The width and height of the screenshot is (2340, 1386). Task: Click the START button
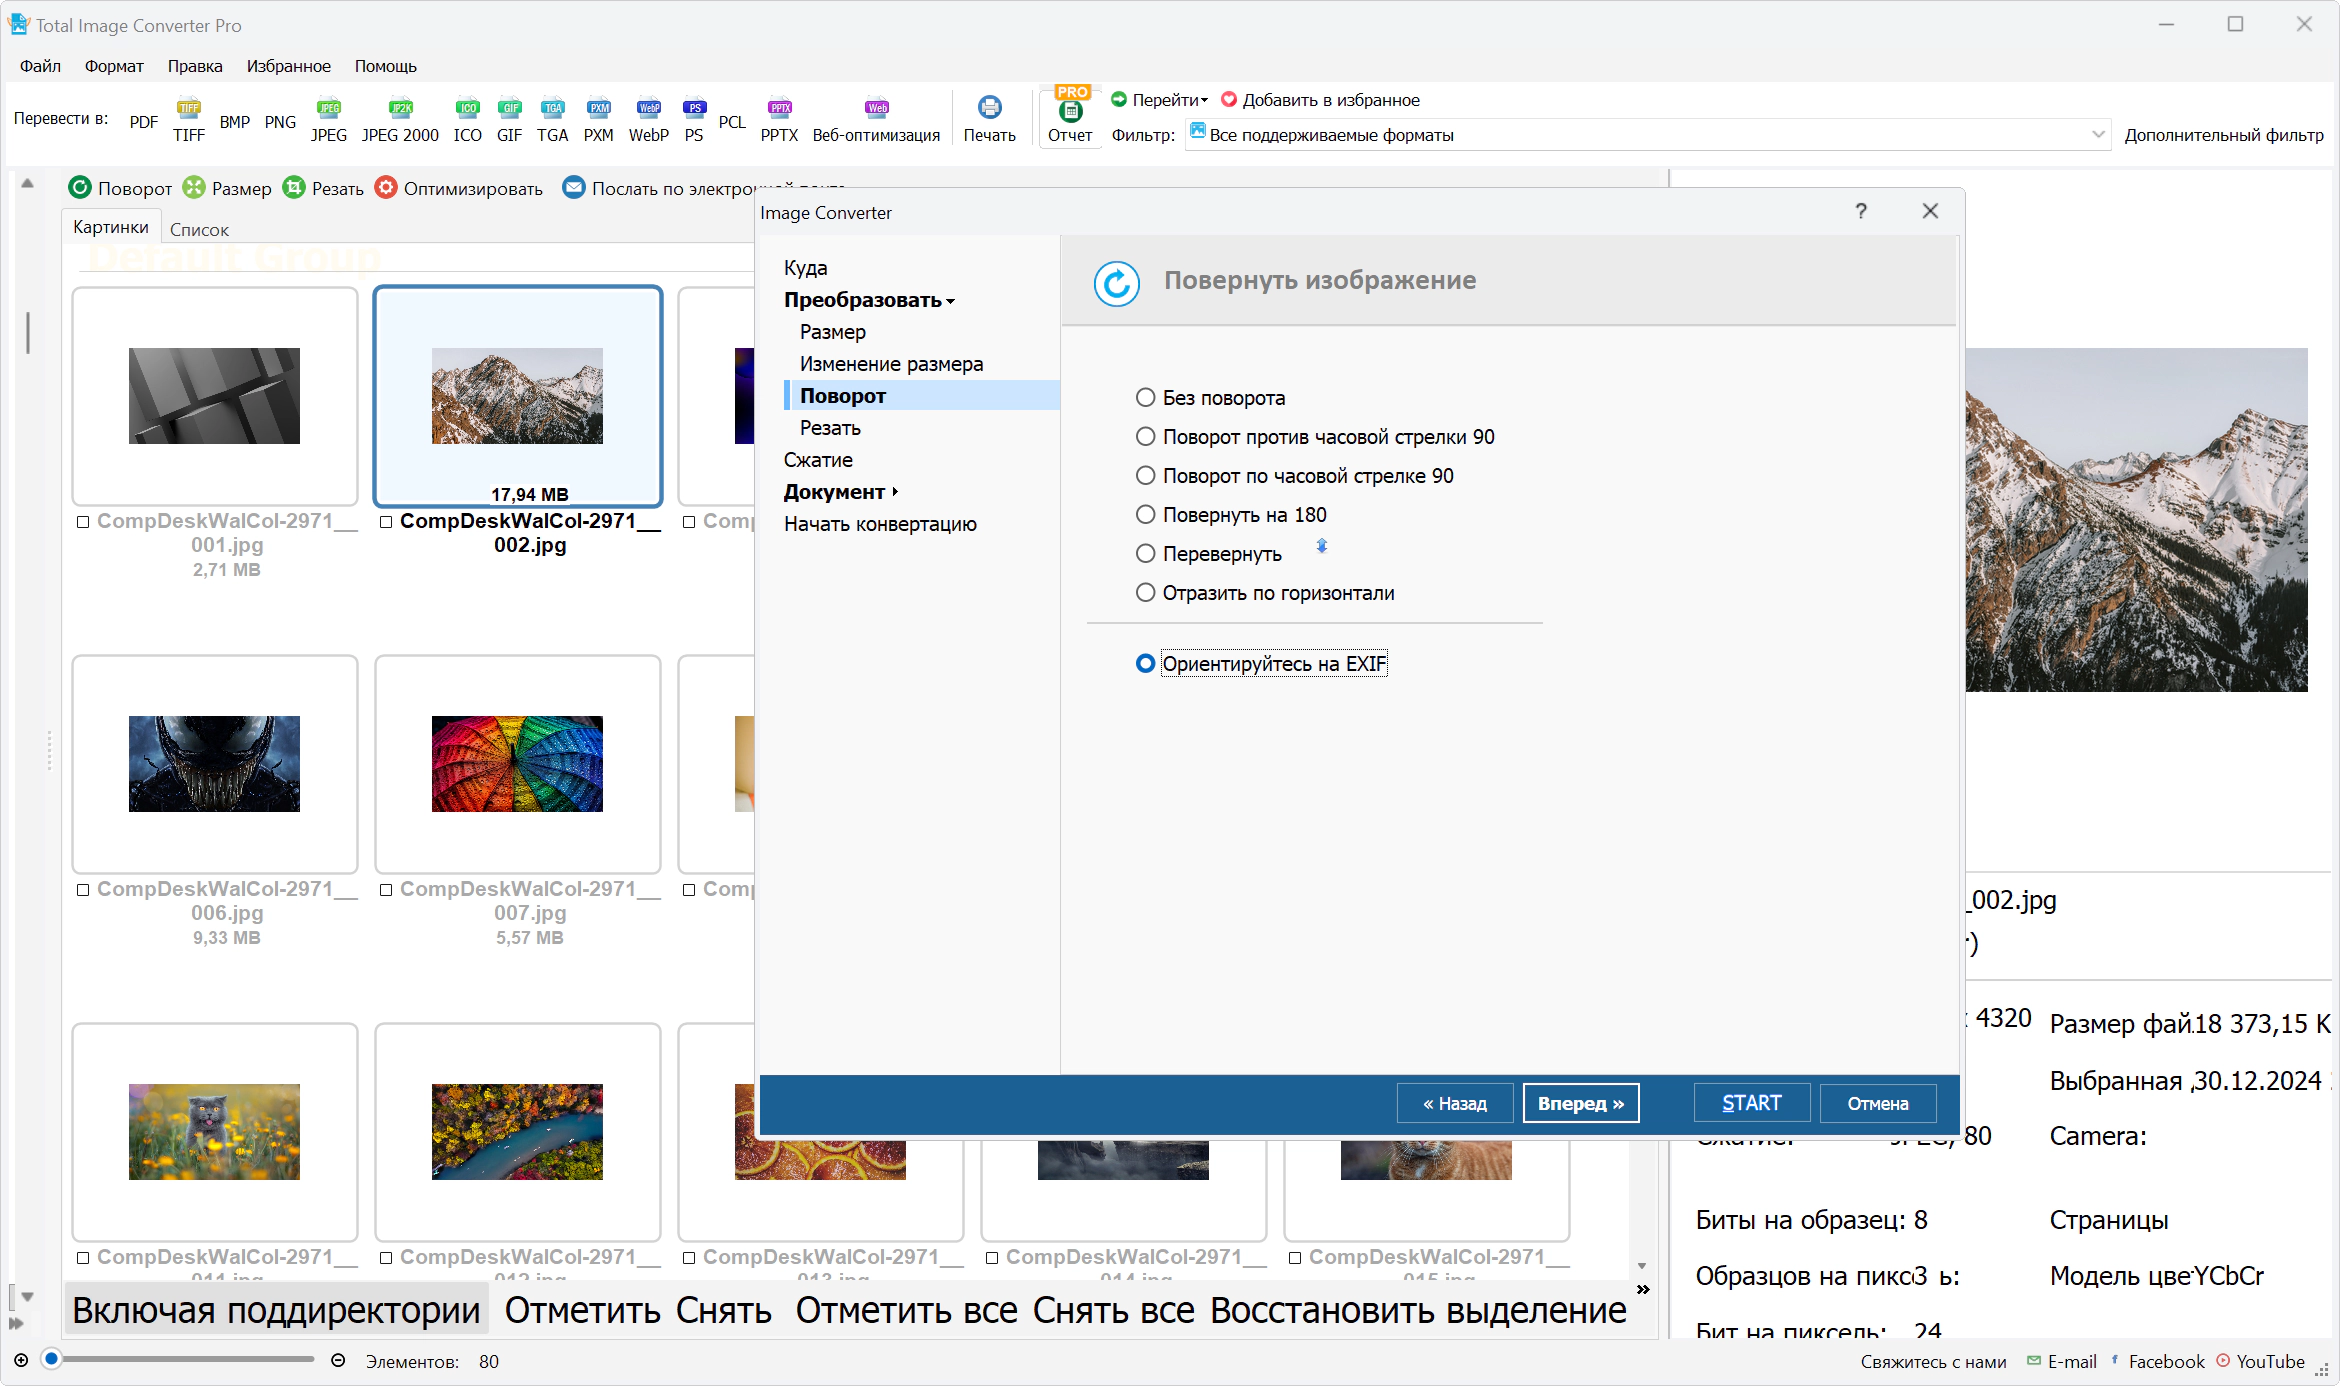1751,1103
